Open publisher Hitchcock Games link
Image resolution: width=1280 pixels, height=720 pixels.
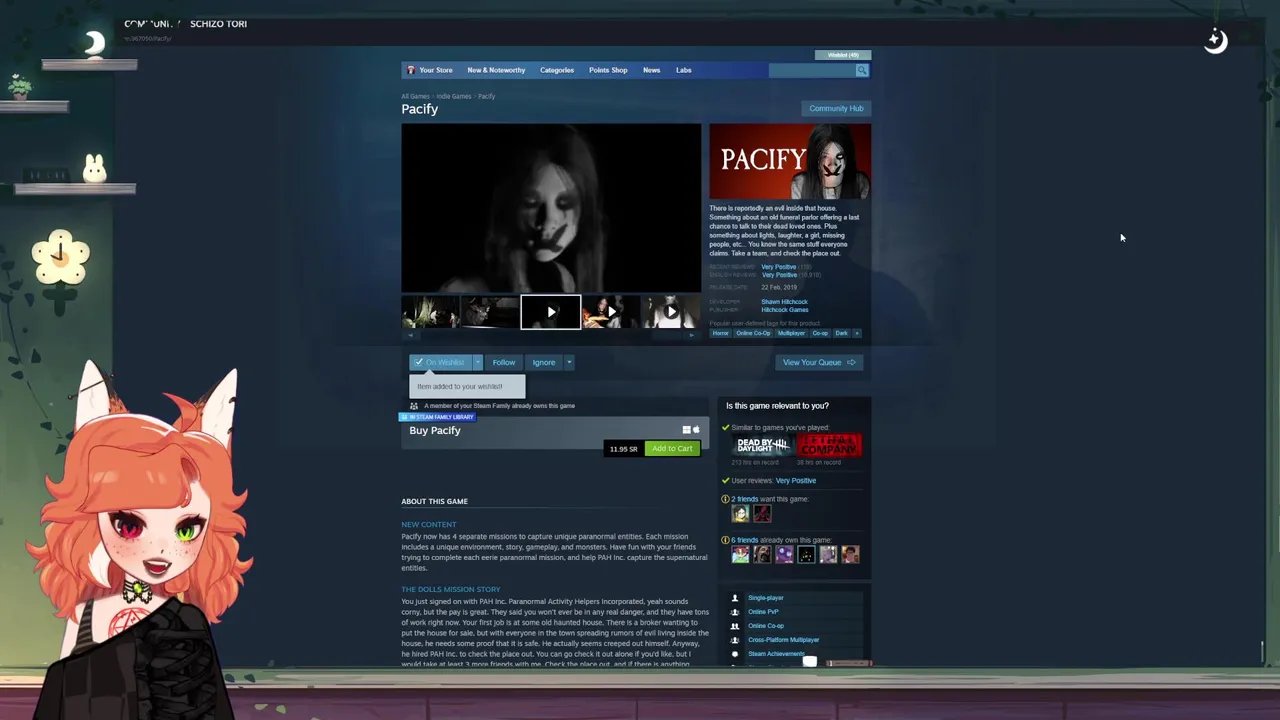point(785,310)
